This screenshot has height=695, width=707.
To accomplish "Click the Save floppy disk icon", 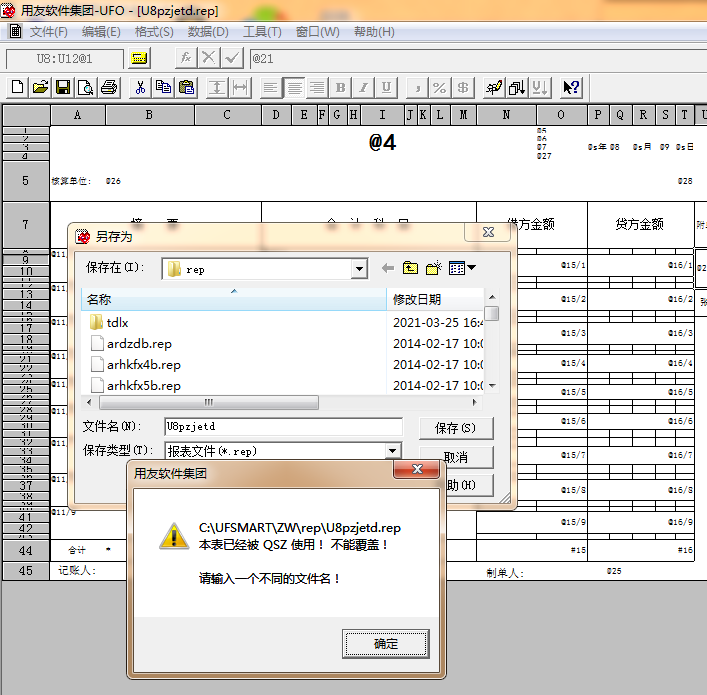I will (63, 87).
